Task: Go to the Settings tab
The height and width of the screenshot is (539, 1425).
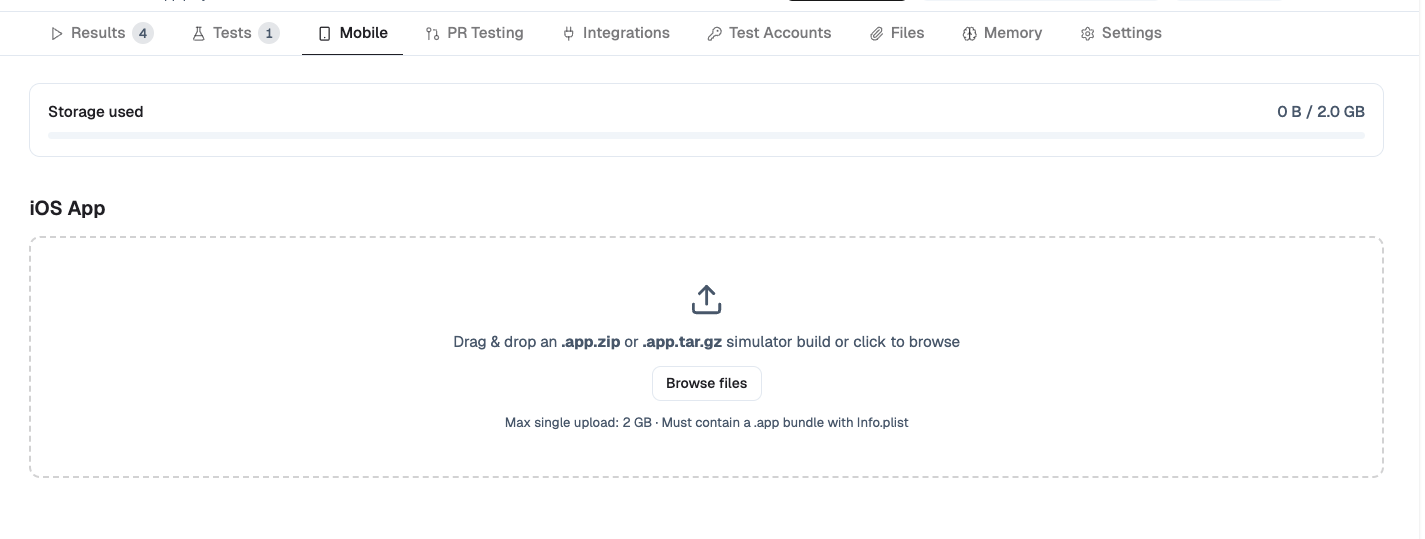Action: coord(1121,33)
